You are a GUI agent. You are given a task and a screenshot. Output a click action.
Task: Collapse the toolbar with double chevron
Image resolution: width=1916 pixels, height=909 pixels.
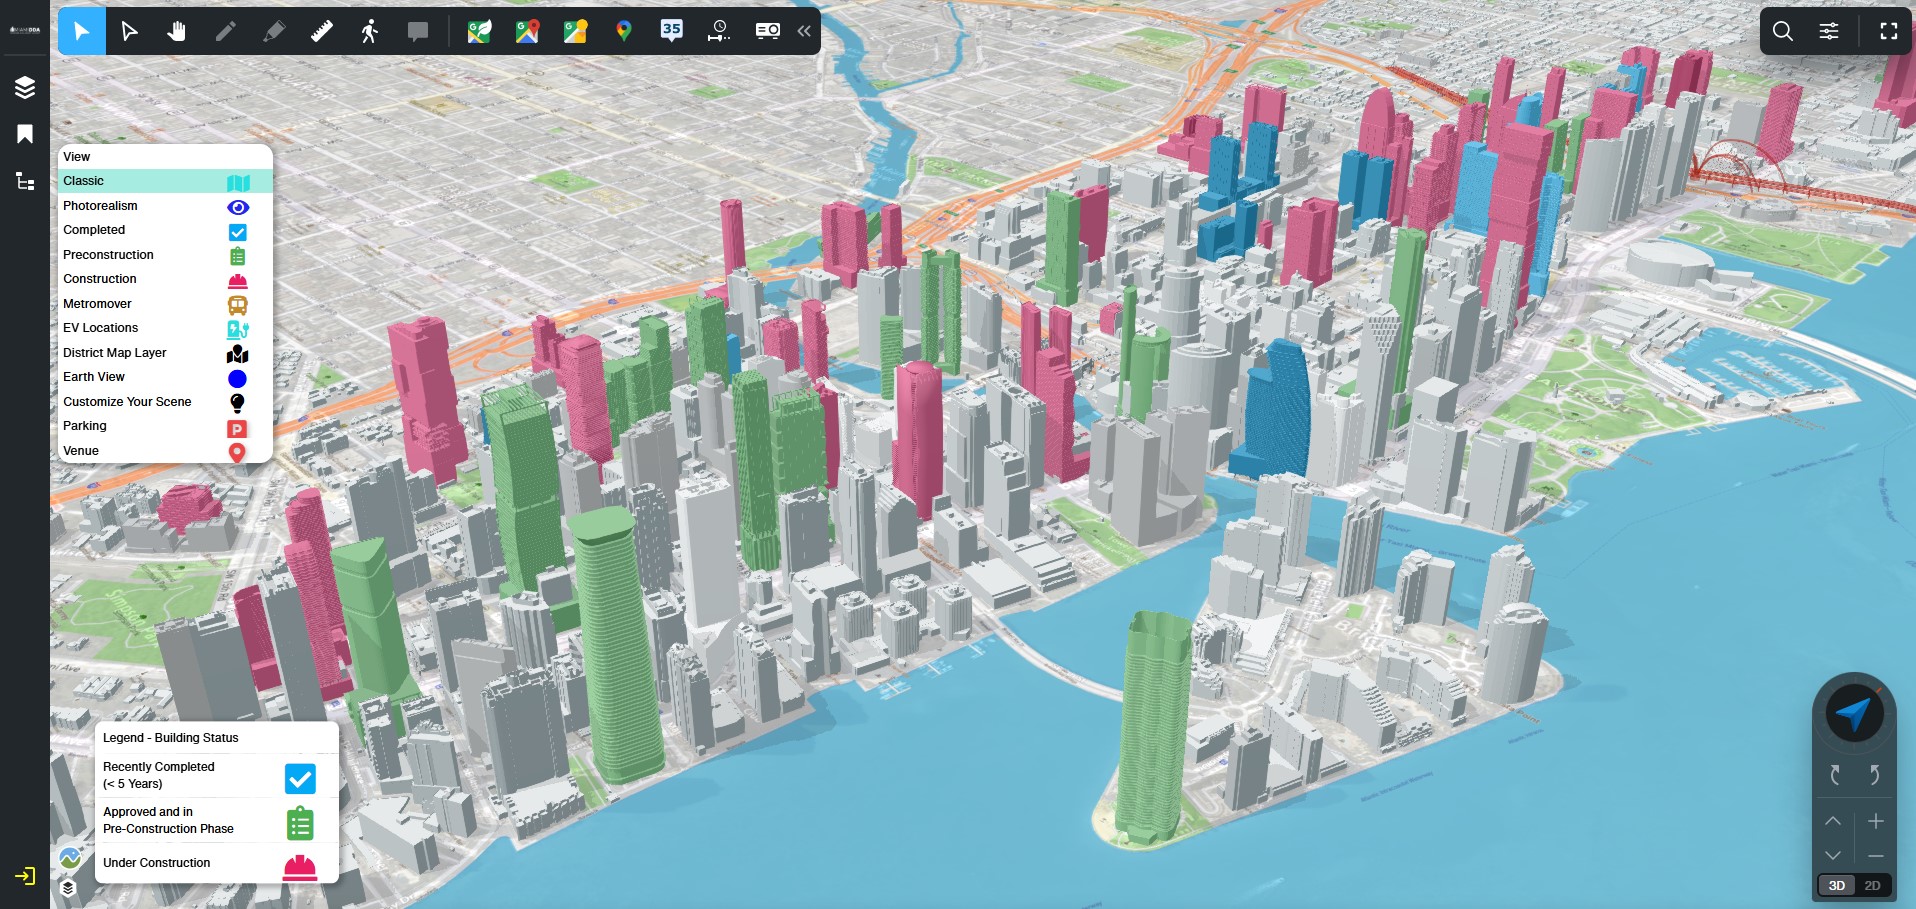click(x=804, y=31)
